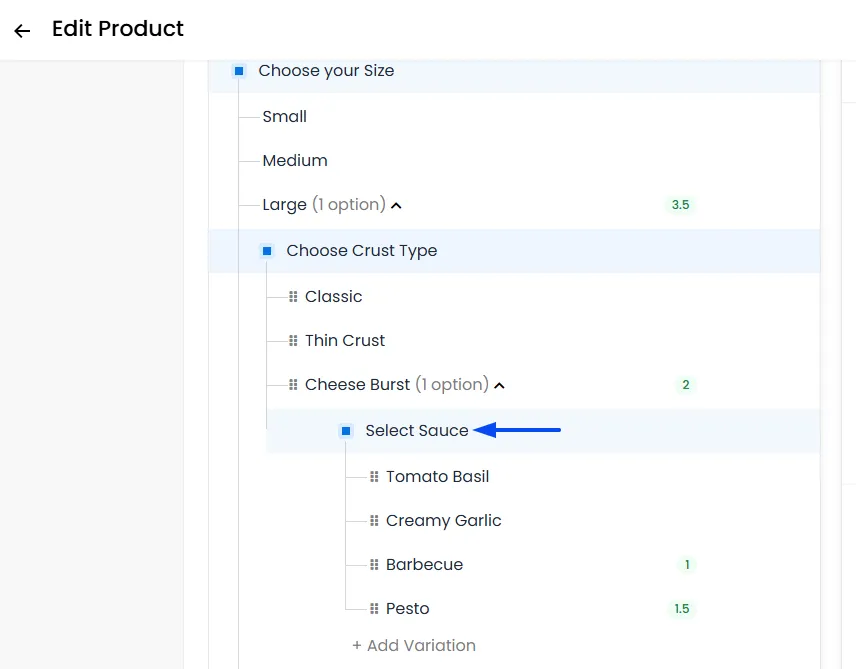Select the Tomato Basil sauce label
This screenshot has width=856, height=669.
point(437,477)
